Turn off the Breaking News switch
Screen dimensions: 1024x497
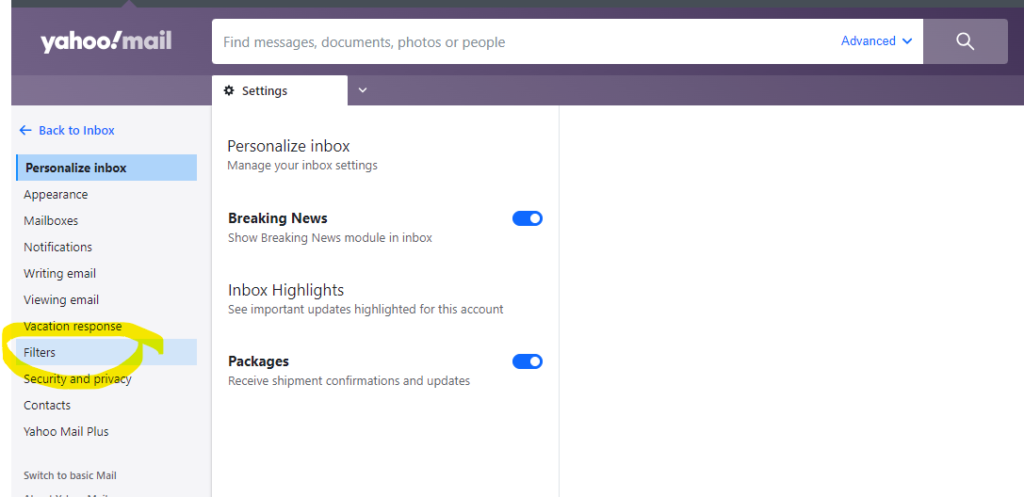[x=527, y=218]
